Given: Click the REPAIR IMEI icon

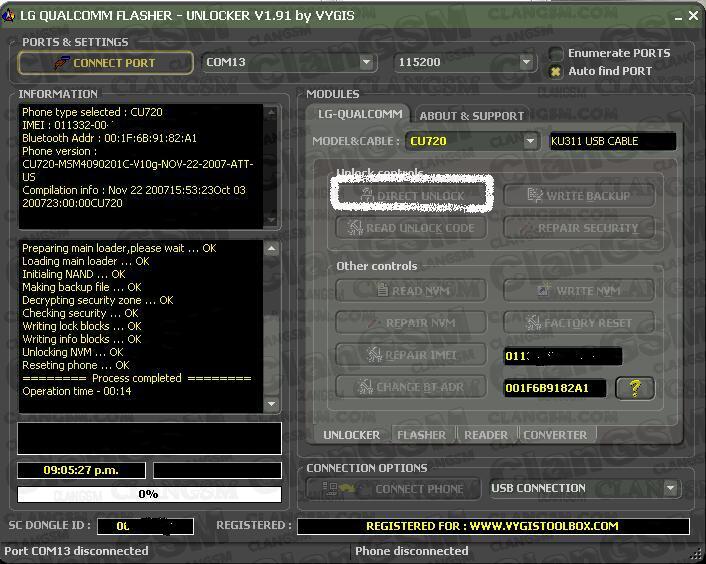Looking at the screenshot, I should [x=374, y=355].
